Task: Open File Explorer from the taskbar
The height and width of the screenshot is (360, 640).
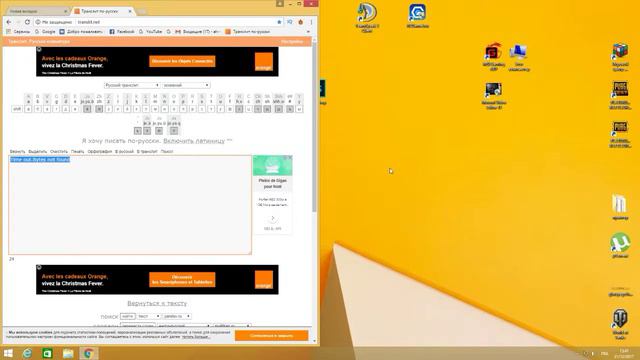Action: click(x=68, y=353)
